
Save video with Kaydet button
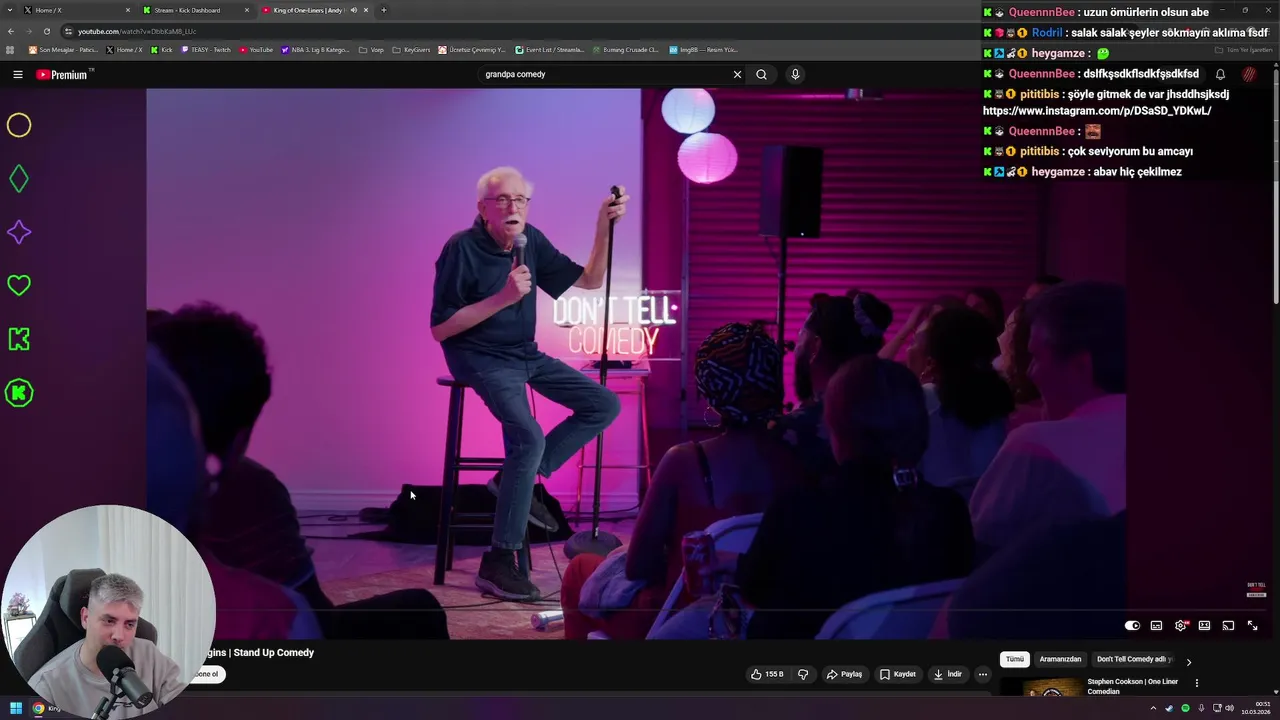click(897, 674)
